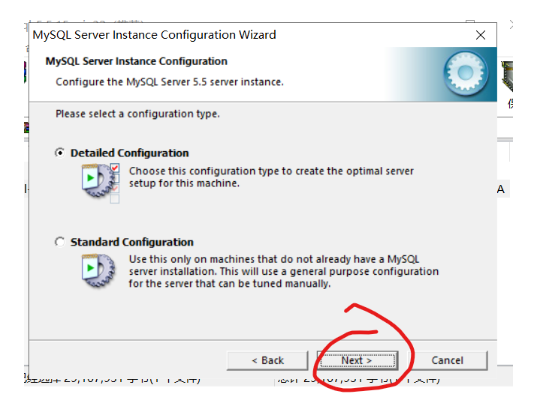This screenshot has width=534, height=407.
Task: Click description 'Choose this configuration type to create'
Action: [x=271, y=177]
